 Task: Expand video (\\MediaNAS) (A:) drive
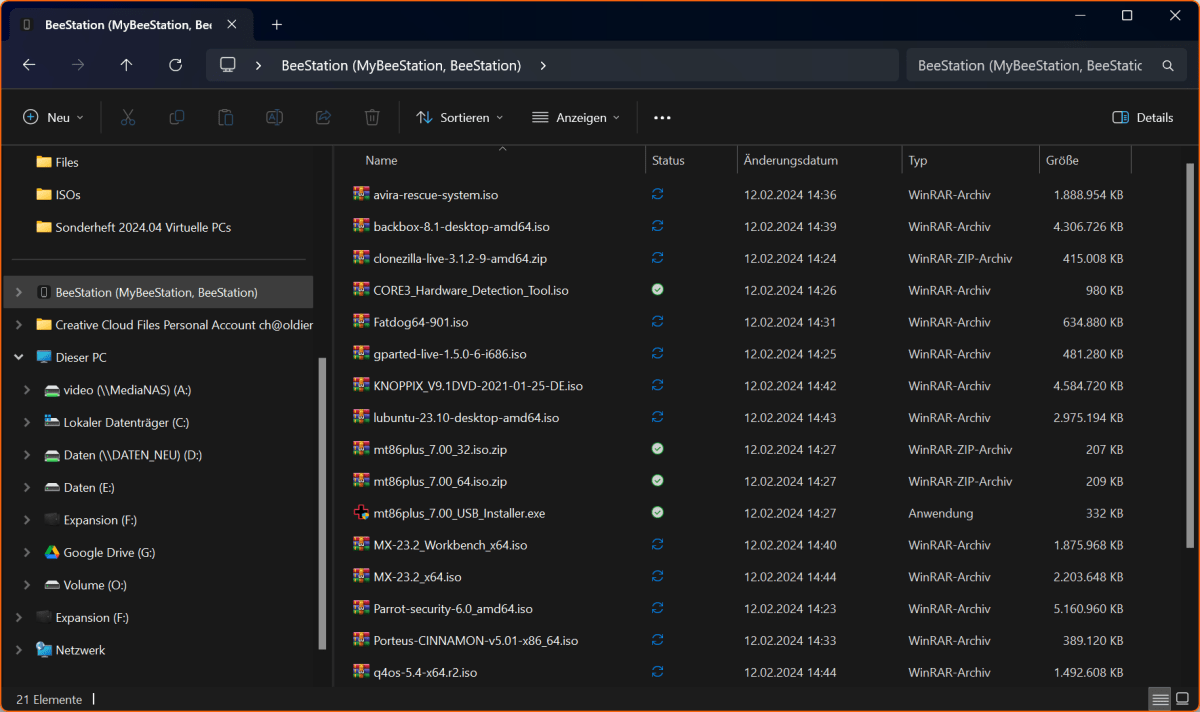pos(27,390)
